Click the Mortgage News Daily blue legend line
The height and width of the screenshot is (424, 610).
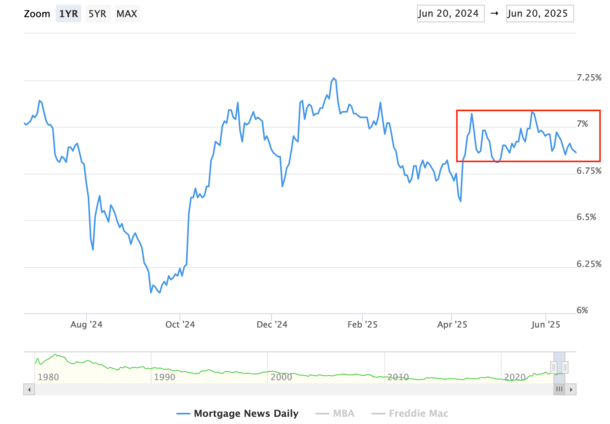183,412
